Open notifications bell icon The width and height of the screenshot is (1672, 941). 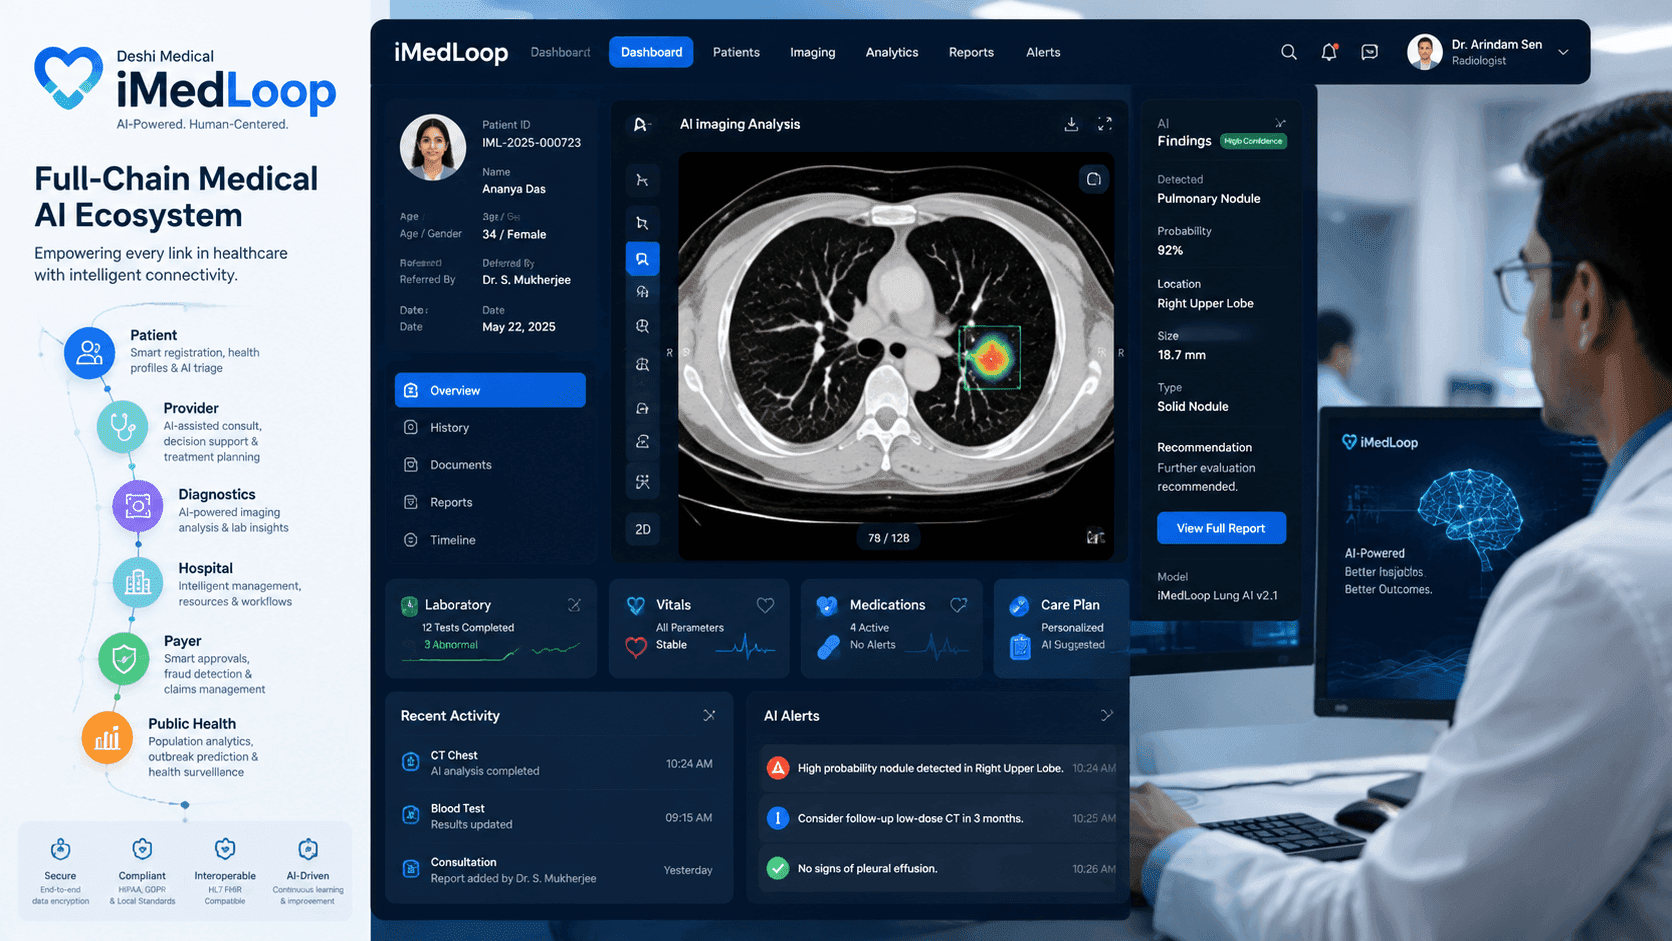pyautogui.click(x=1329, y=52)
